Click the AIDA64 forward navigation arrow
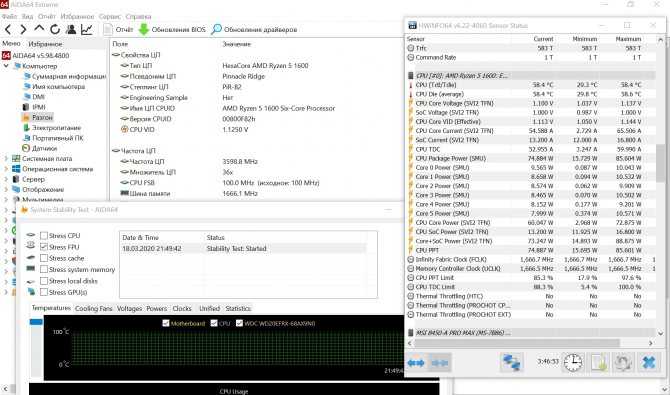 [x=23, y=29]
